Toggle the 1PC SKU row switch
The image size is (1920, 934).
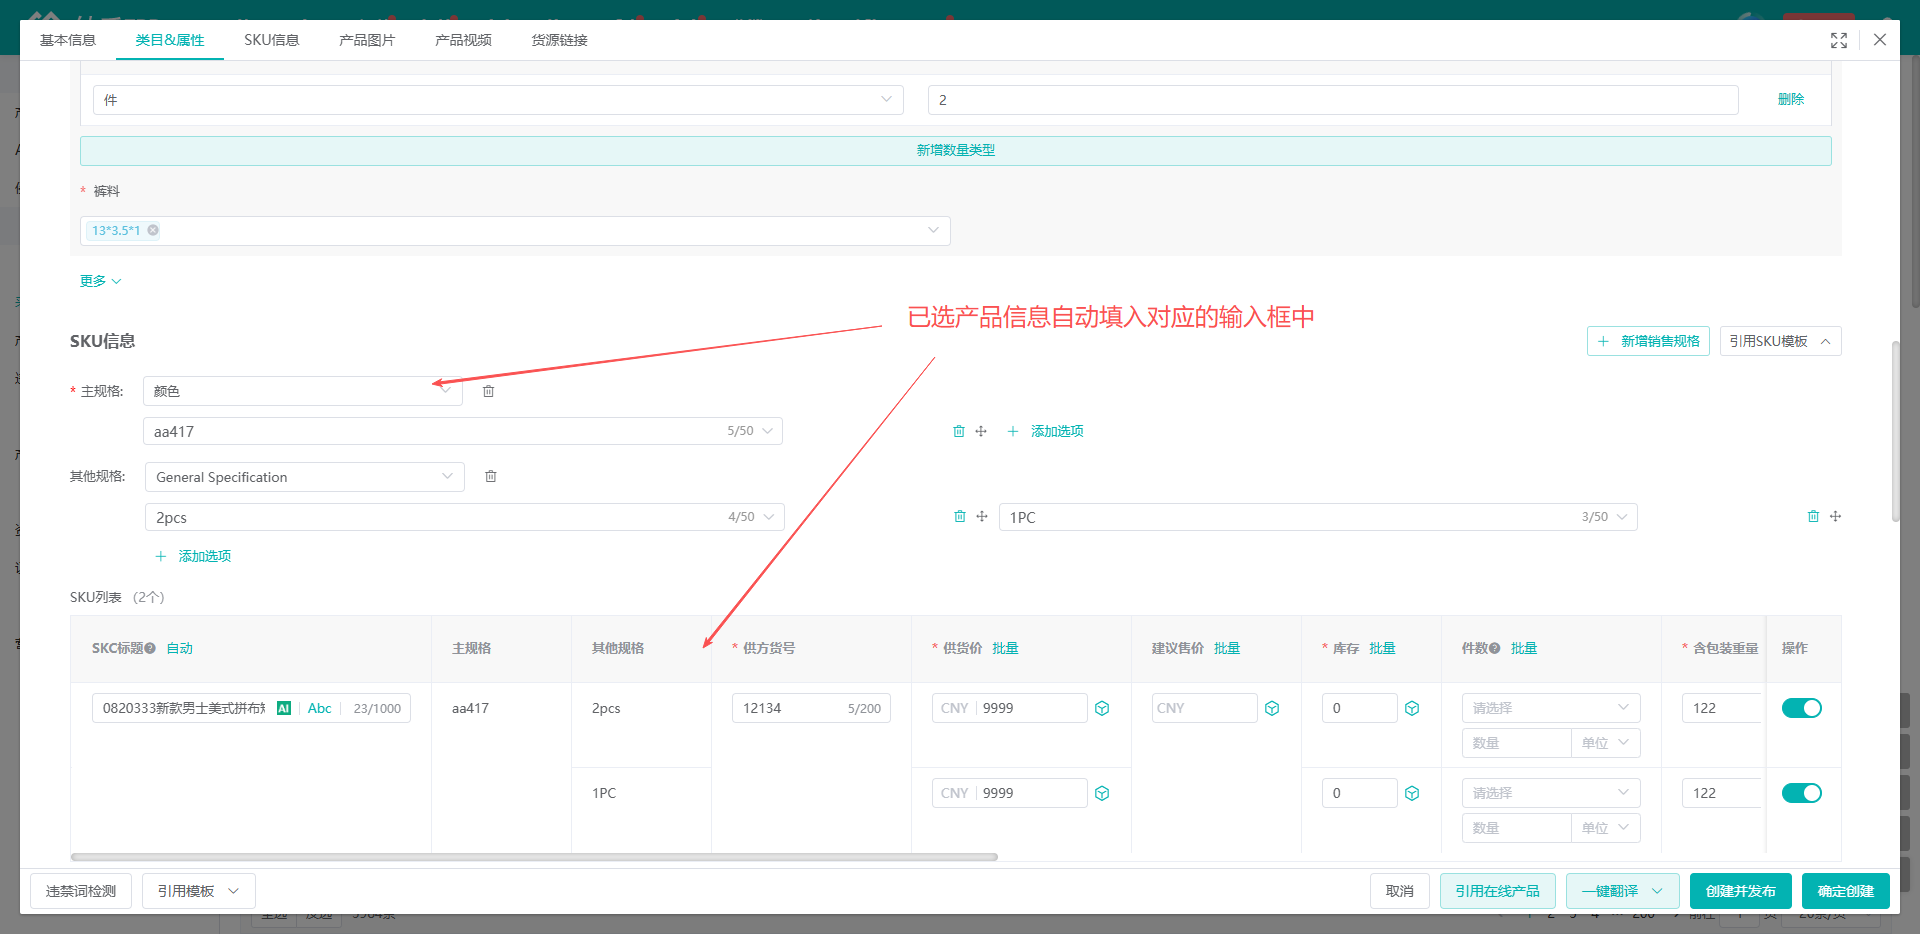coord(1801,793)
